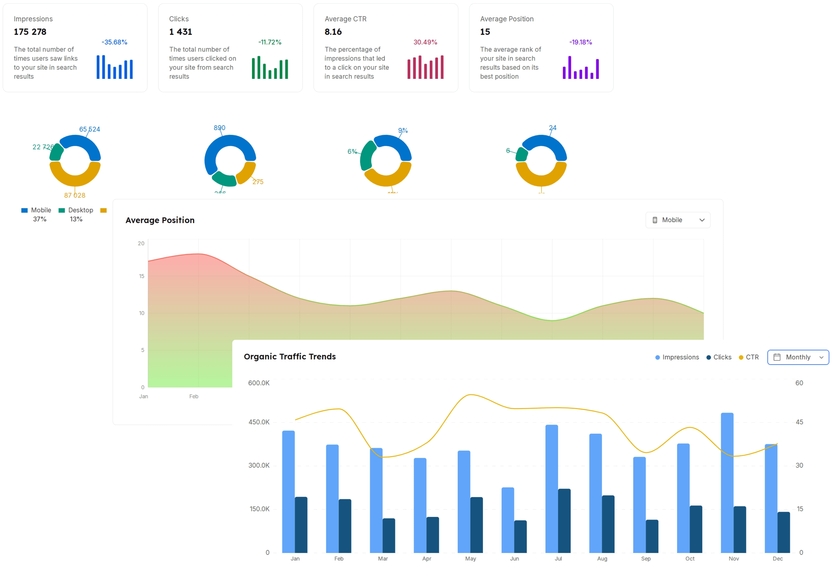This screenshot has height=578, width=840.
Task: Click the November impressions bar
Action: click(727, 483)
